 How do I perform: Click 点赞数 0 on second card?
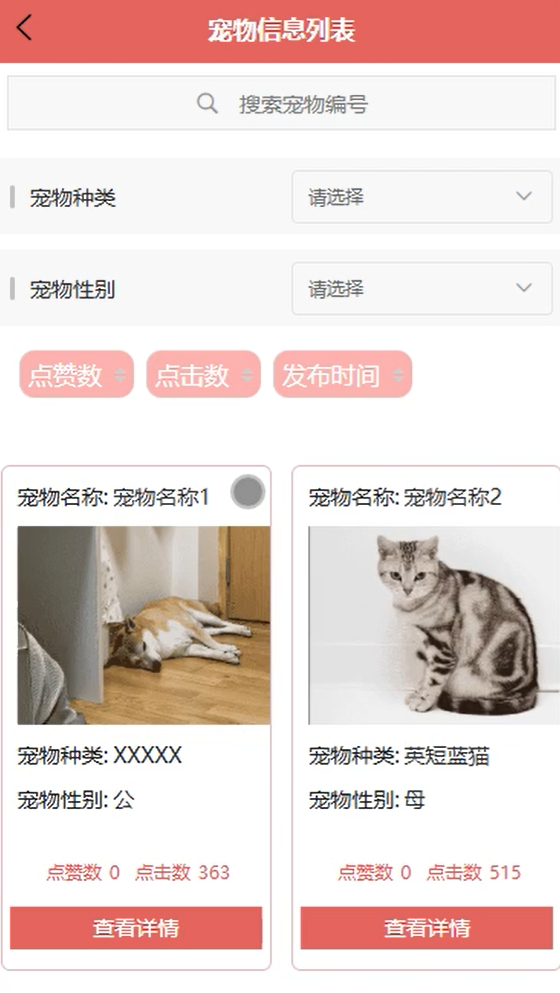374,872
